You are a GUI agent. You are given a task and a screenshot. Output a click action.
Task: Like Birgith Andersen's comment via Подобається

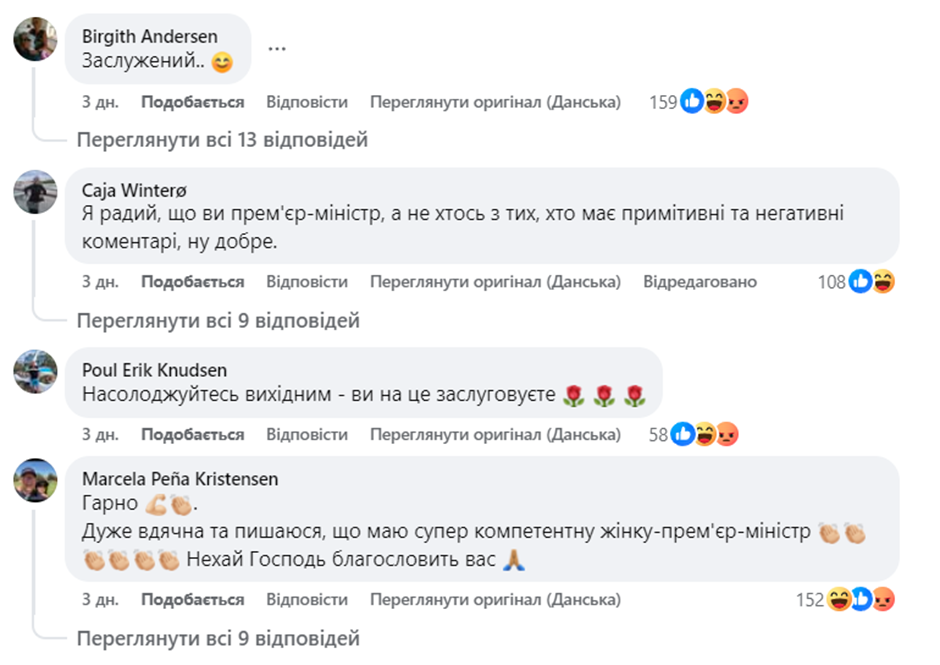click(192, 102)
